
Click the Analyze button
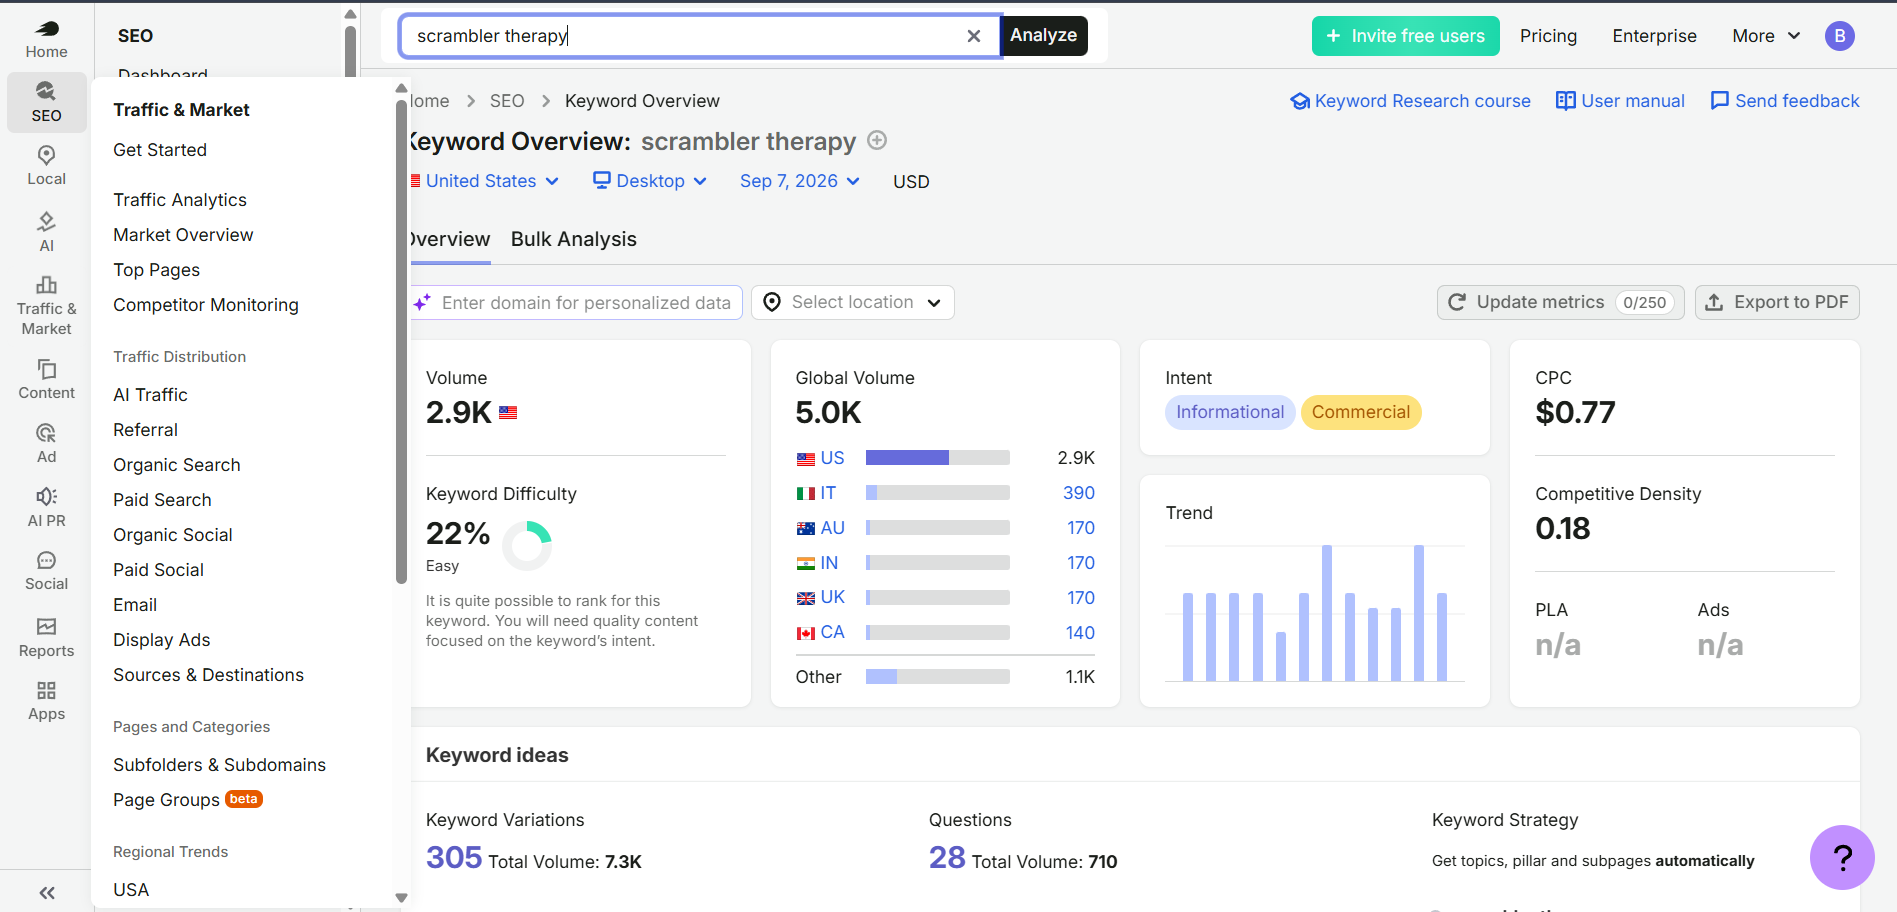[x=1043, y=36]
